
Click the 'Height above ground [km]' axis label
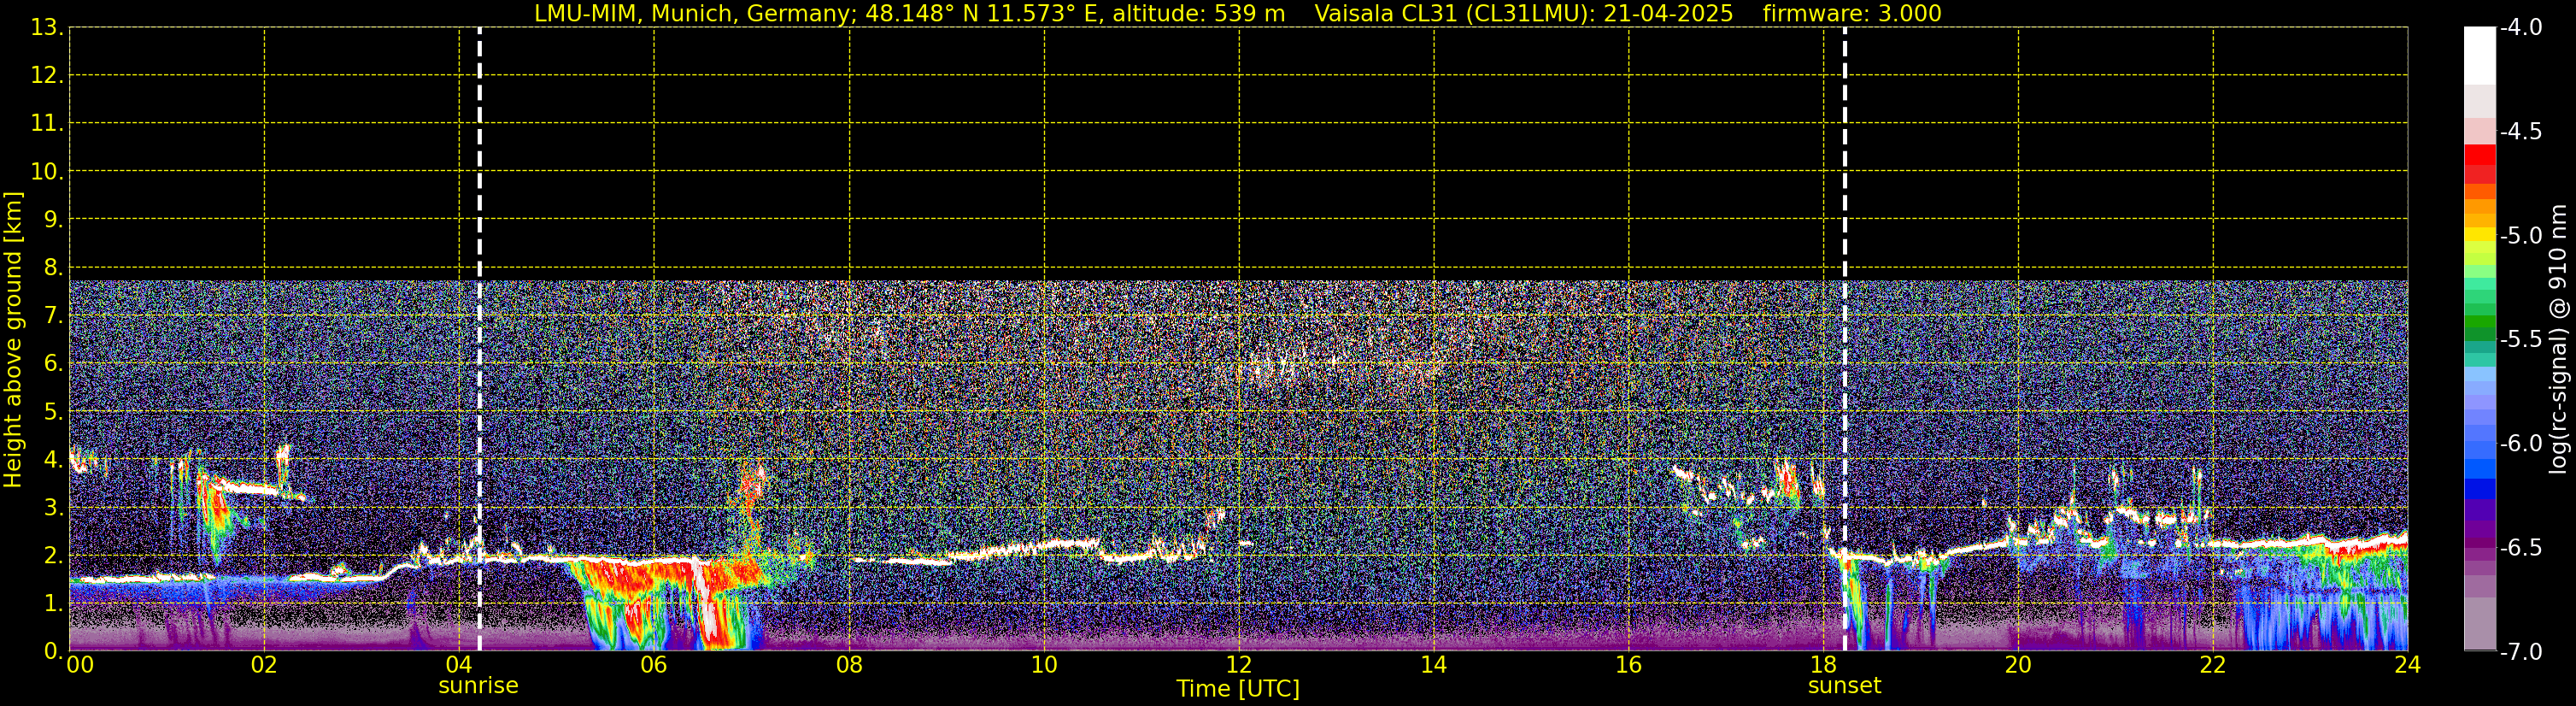click(13, 340)
